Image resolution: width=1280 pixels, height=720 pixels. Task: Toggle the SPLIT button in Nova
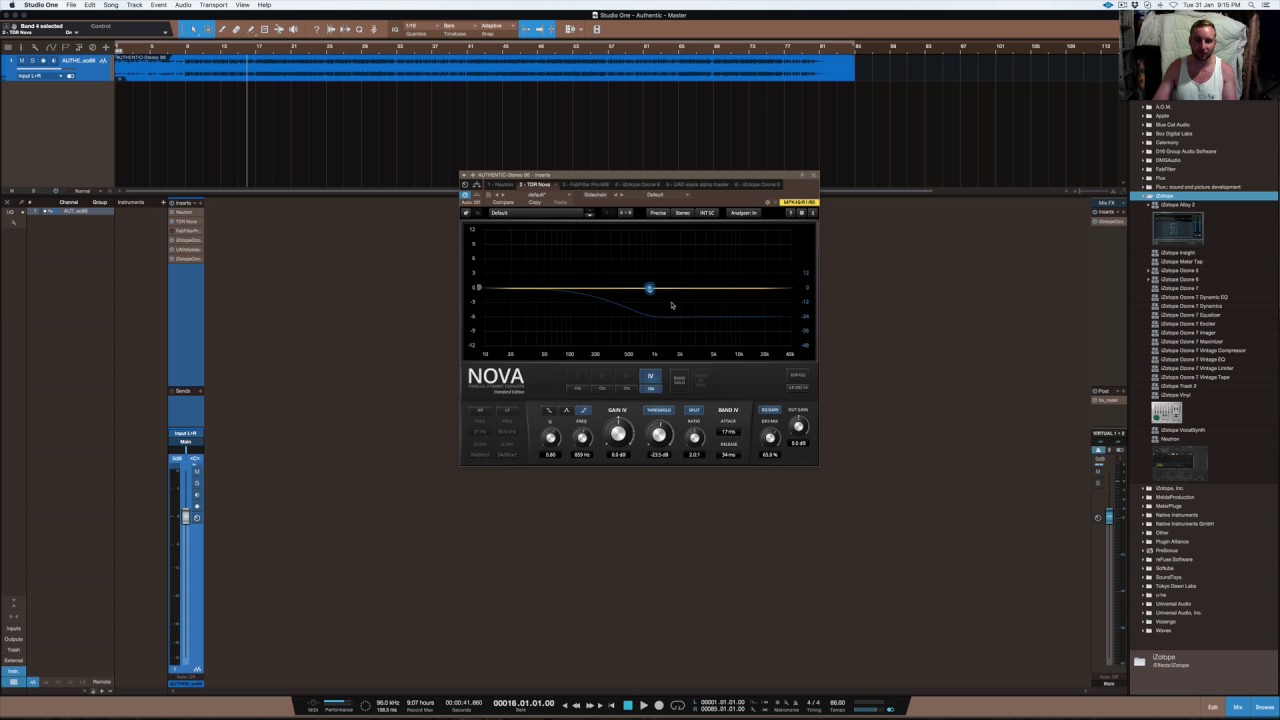694,410
